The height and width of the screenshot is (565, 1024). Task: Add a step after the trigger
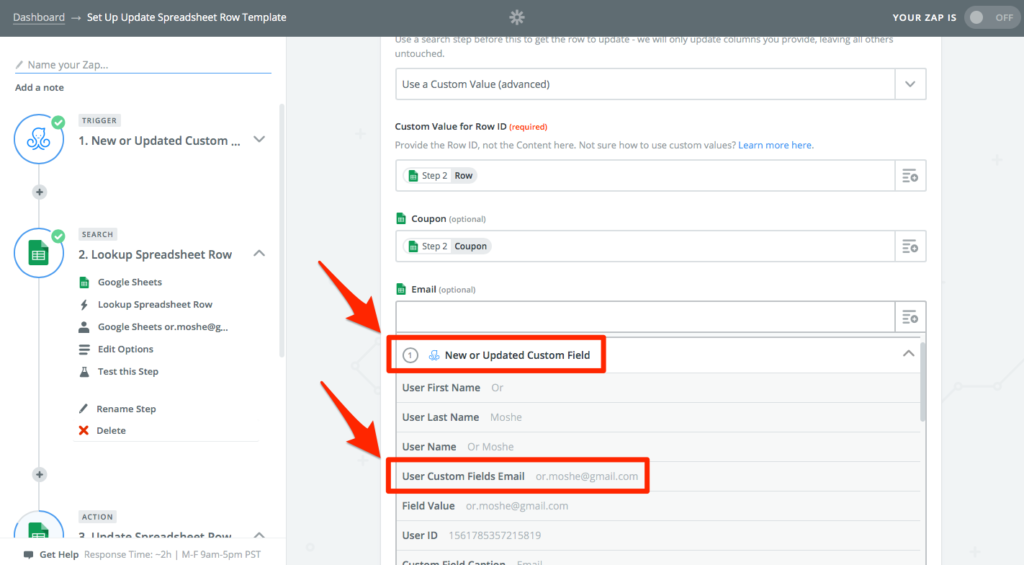[39, 192]
